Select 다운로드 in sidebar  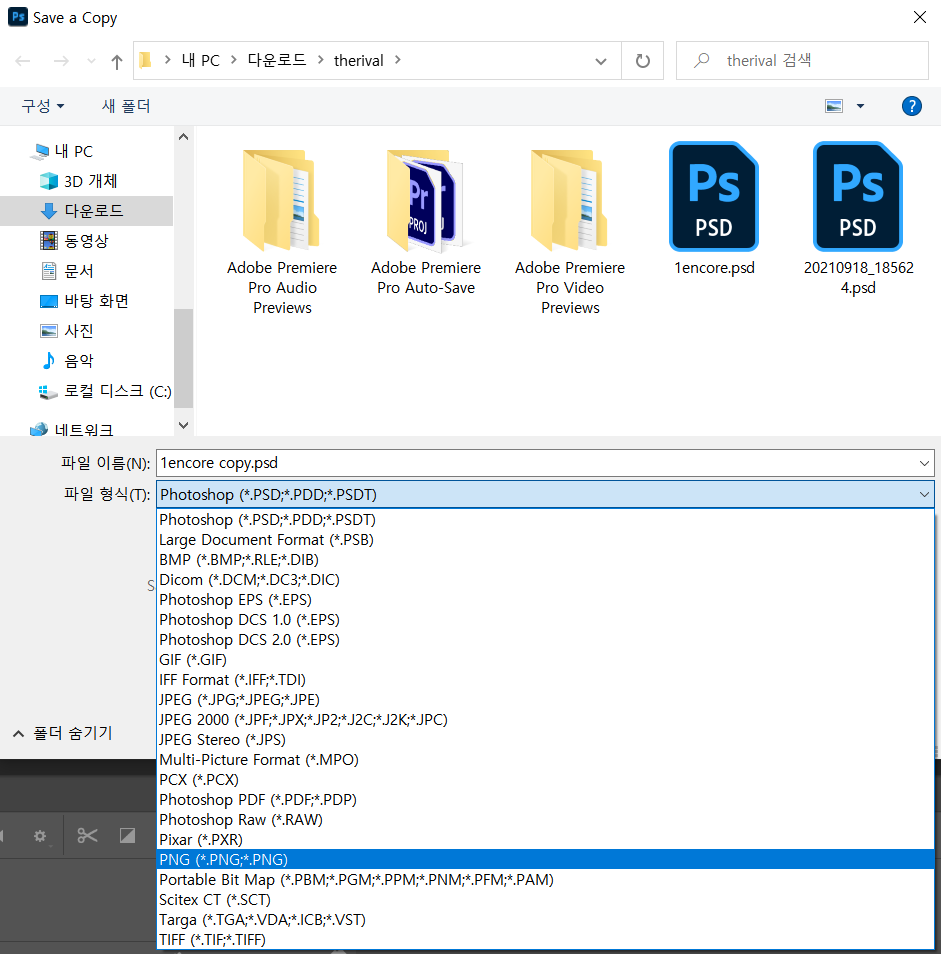click(x=86, y=211)
